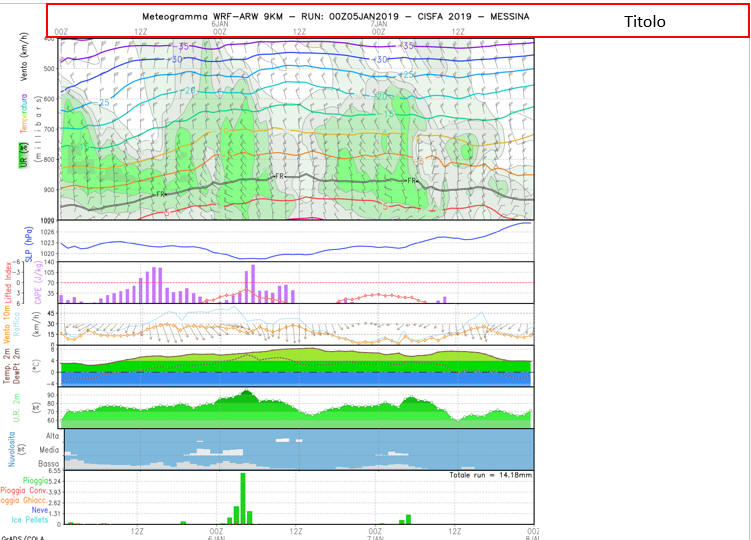Select the 1020 value on the SLP axis
The width and height of the screenshot is (751, 540).
(48, 253)
